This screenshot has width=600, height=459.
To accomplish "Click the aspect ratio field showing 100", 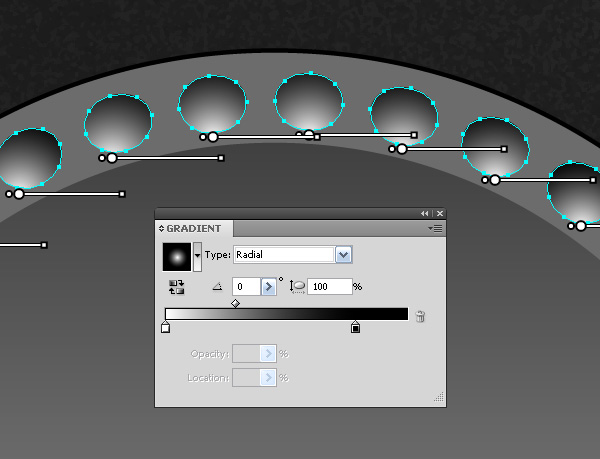I will (329, 286).
